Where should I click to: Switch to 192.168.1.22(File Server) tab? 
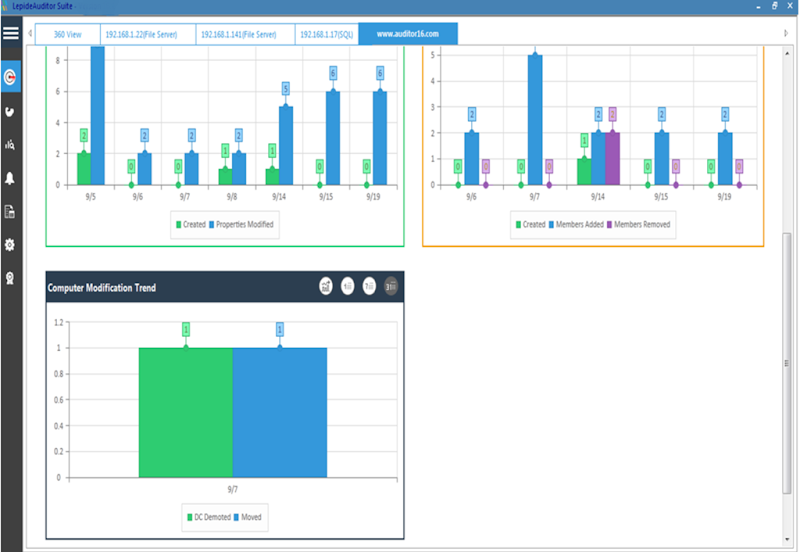(148, 34)
